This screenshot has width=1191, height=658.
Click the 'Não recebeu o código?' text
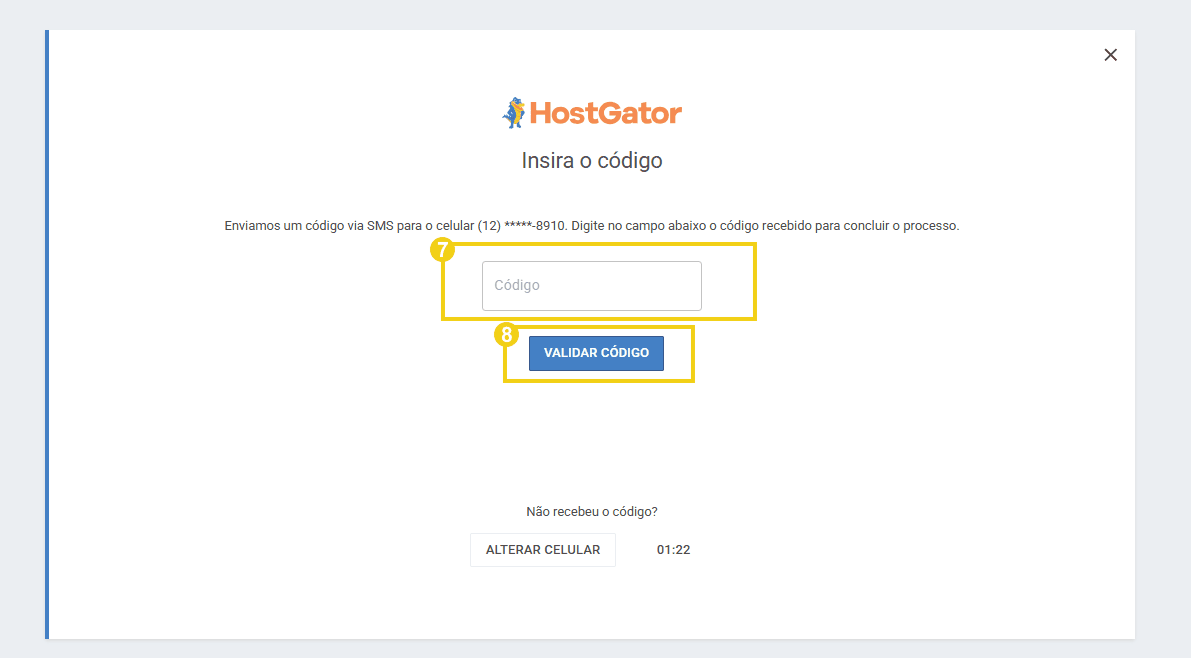click(592, 512)
